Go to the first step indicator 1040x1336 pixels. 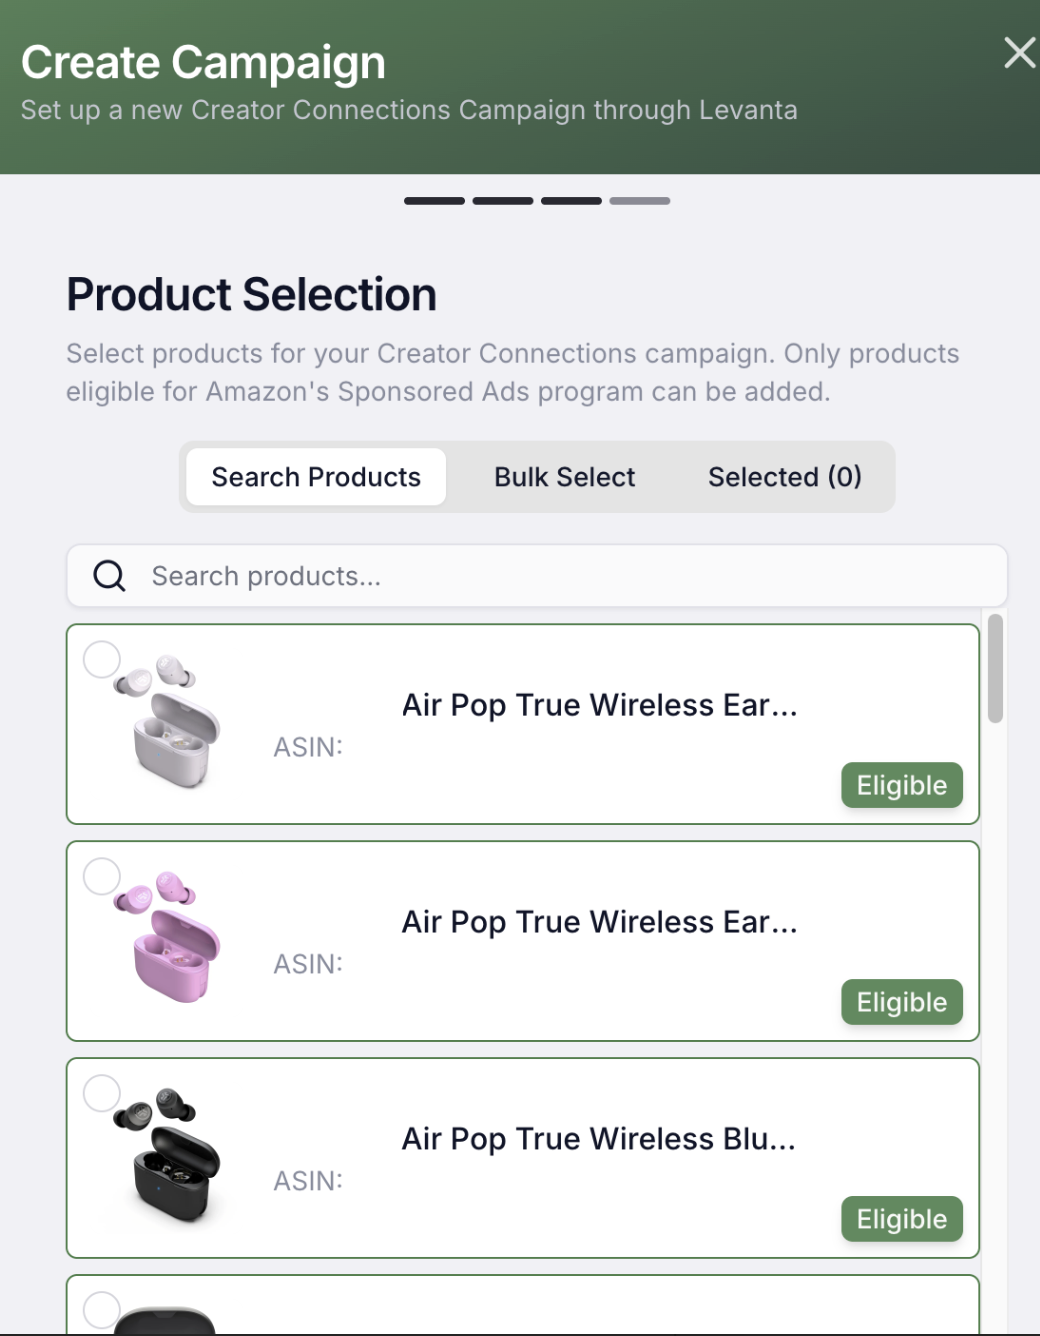(x=434, y=201)
